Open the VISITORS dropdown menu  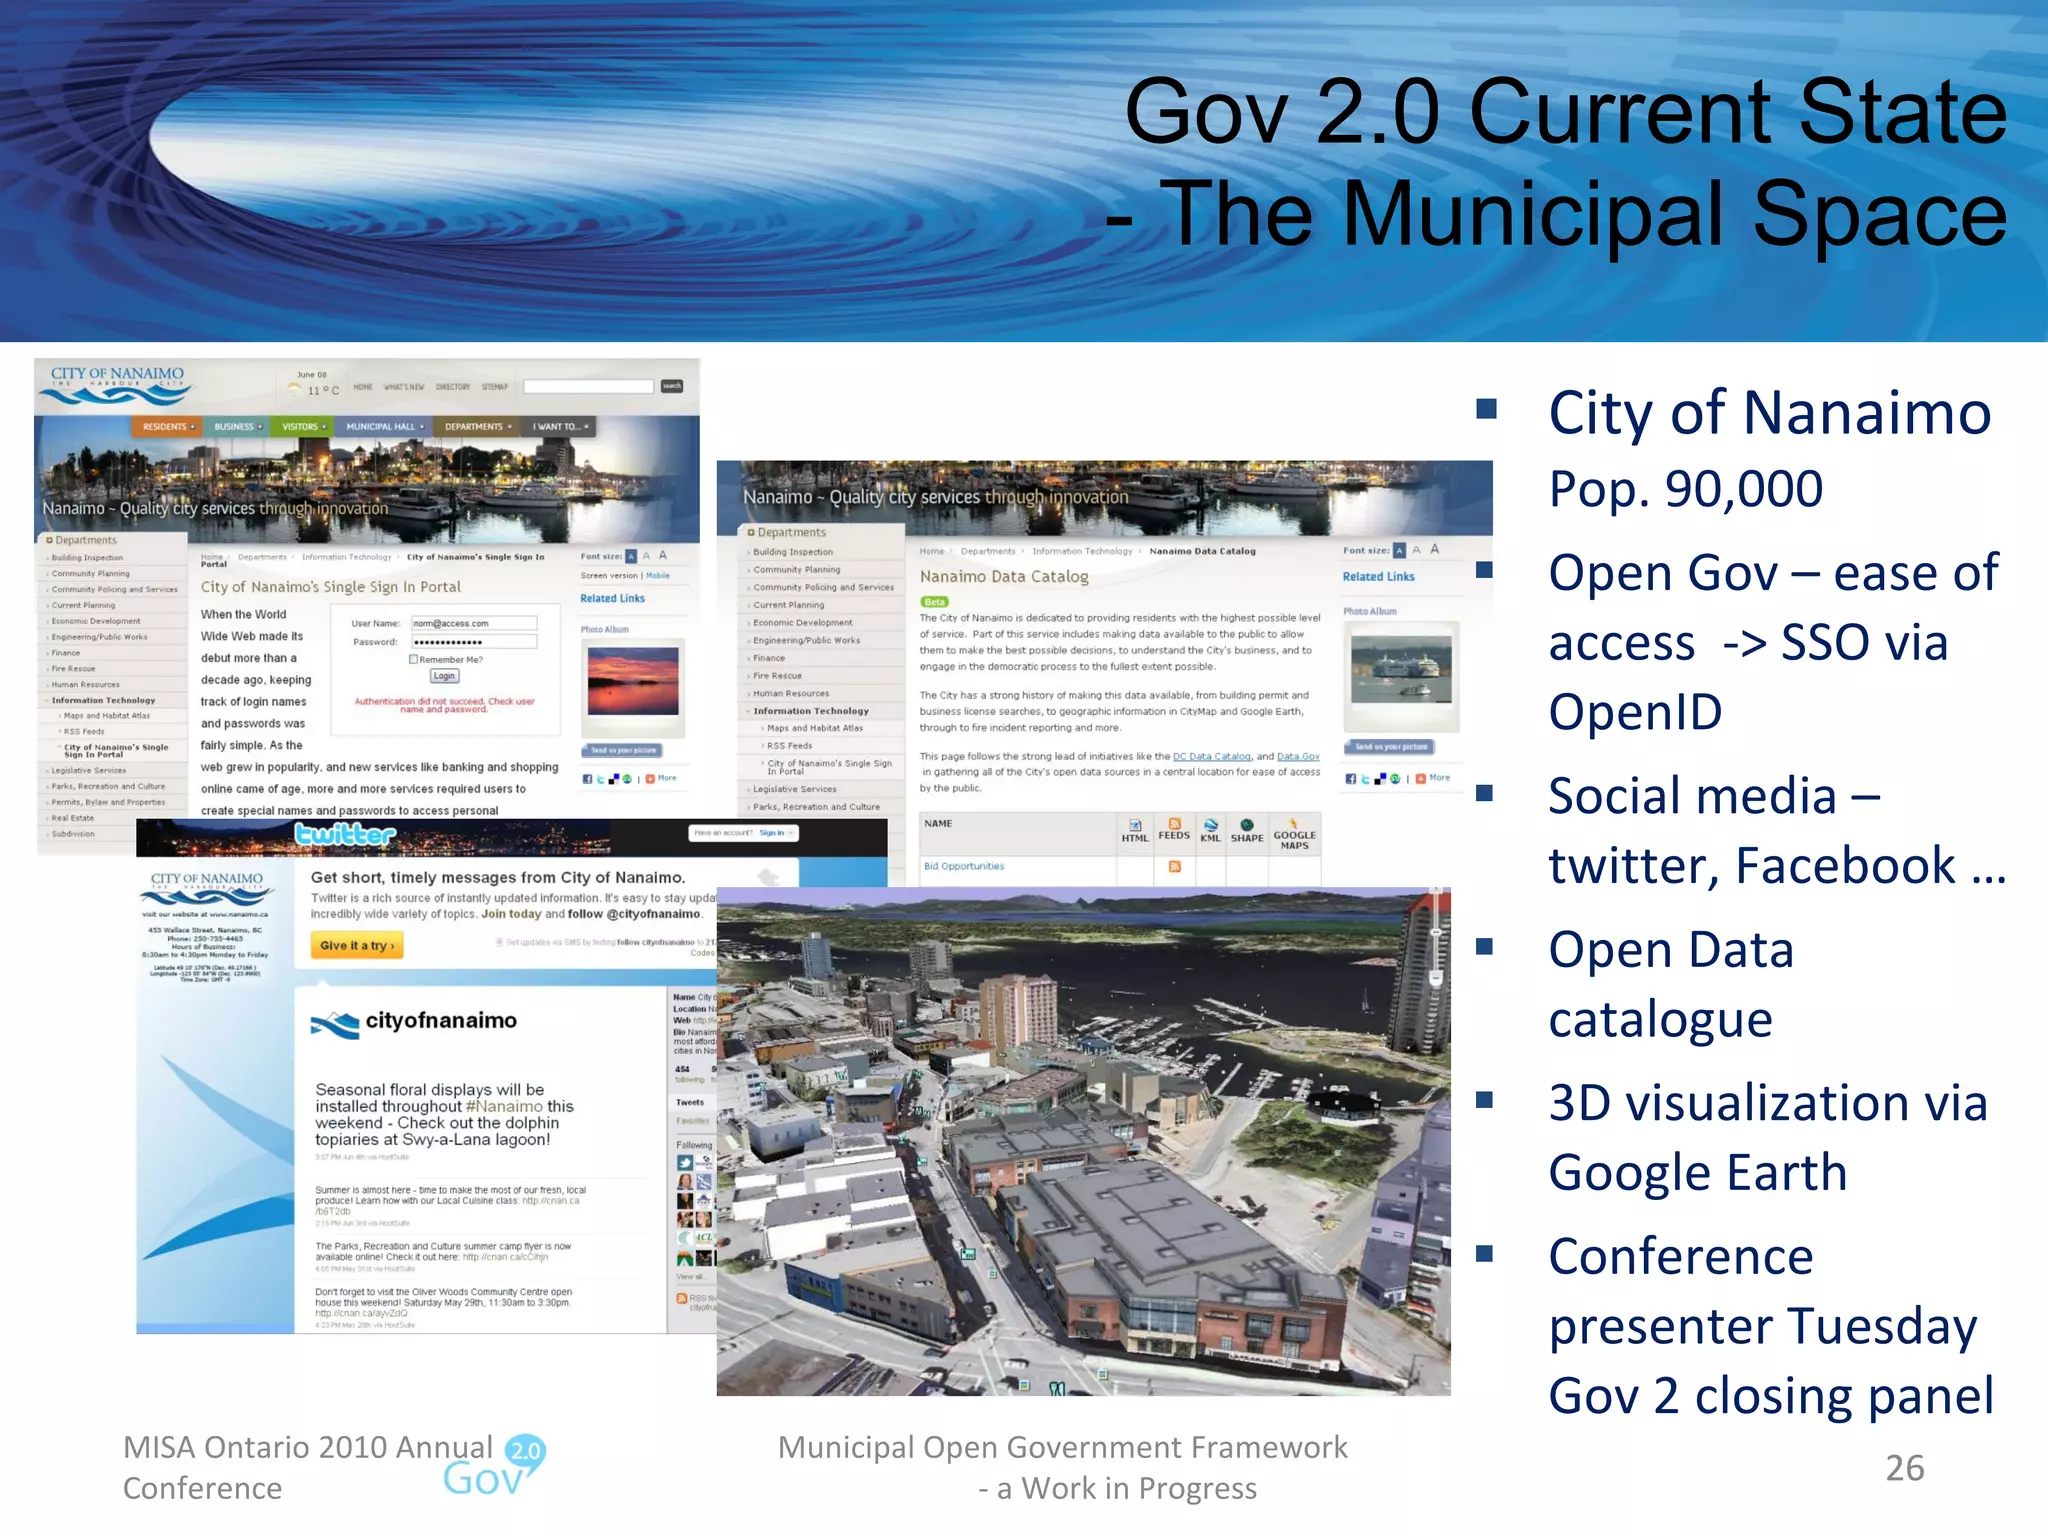[303, 427]
